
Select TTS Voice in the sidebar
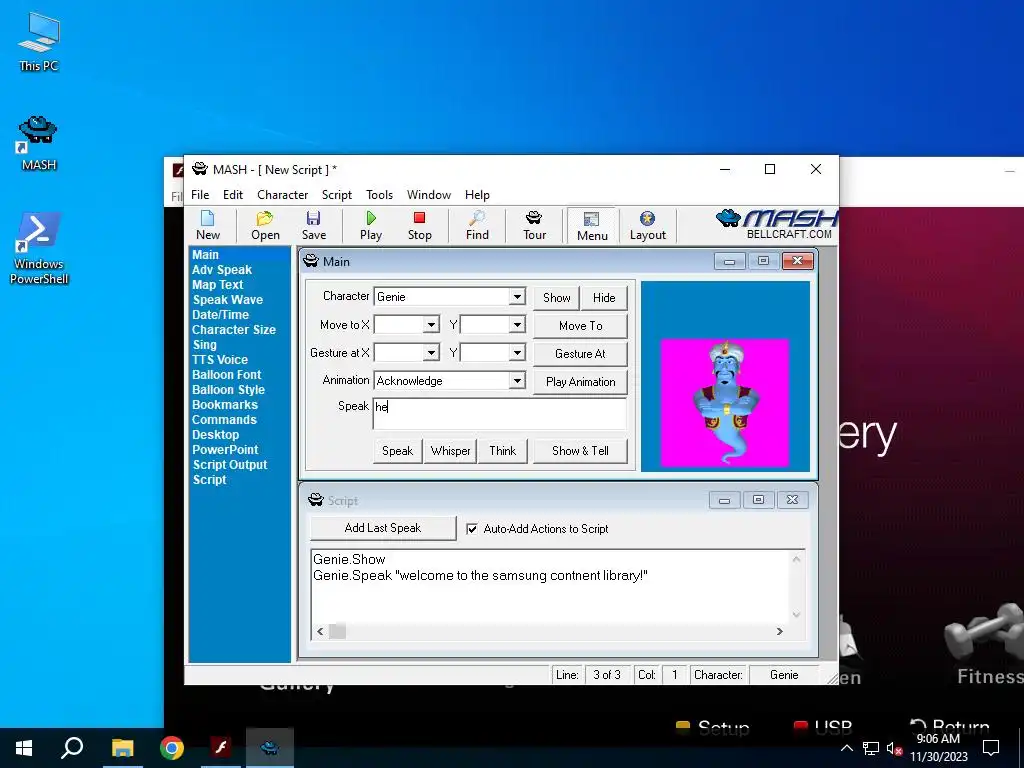tap(219, 360)
